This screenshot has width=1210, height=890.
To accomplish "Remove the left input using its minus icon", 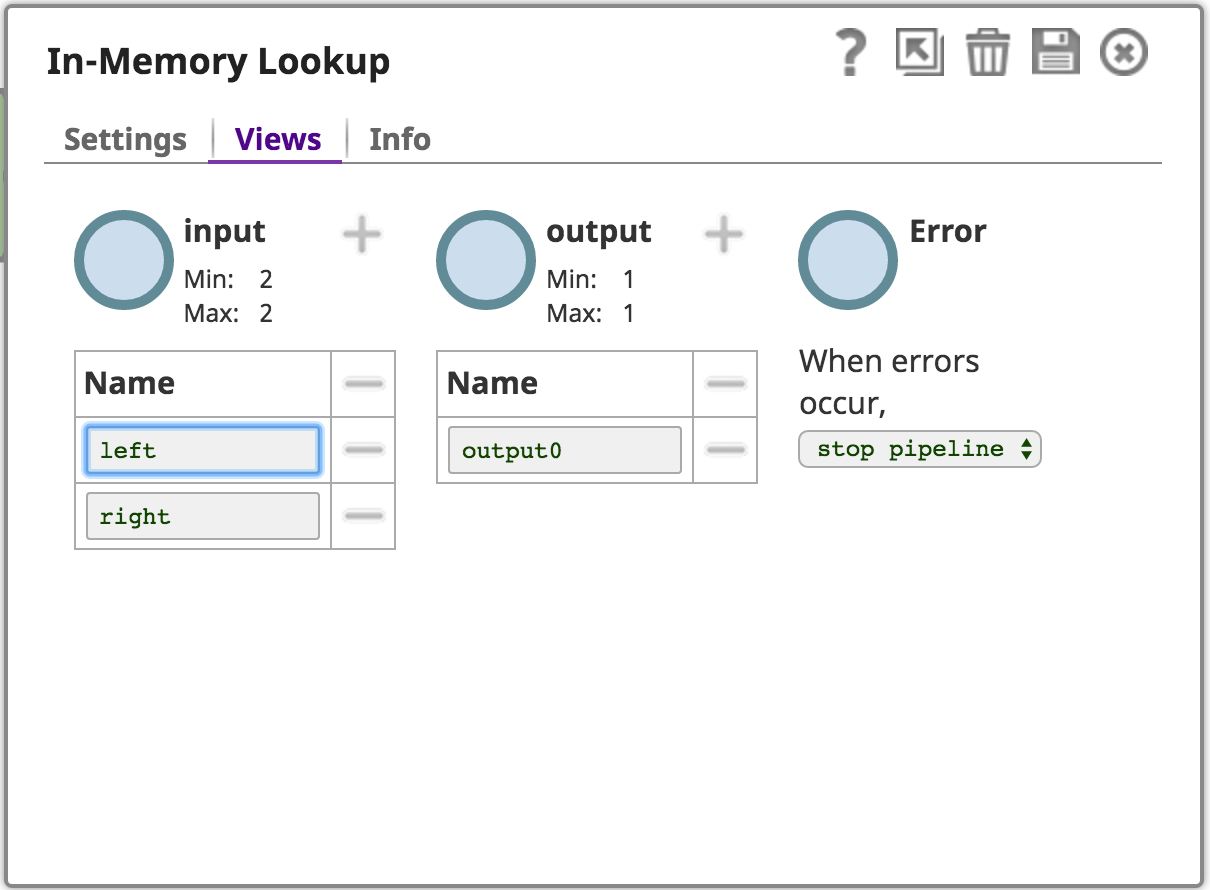I will coord(363,450).
